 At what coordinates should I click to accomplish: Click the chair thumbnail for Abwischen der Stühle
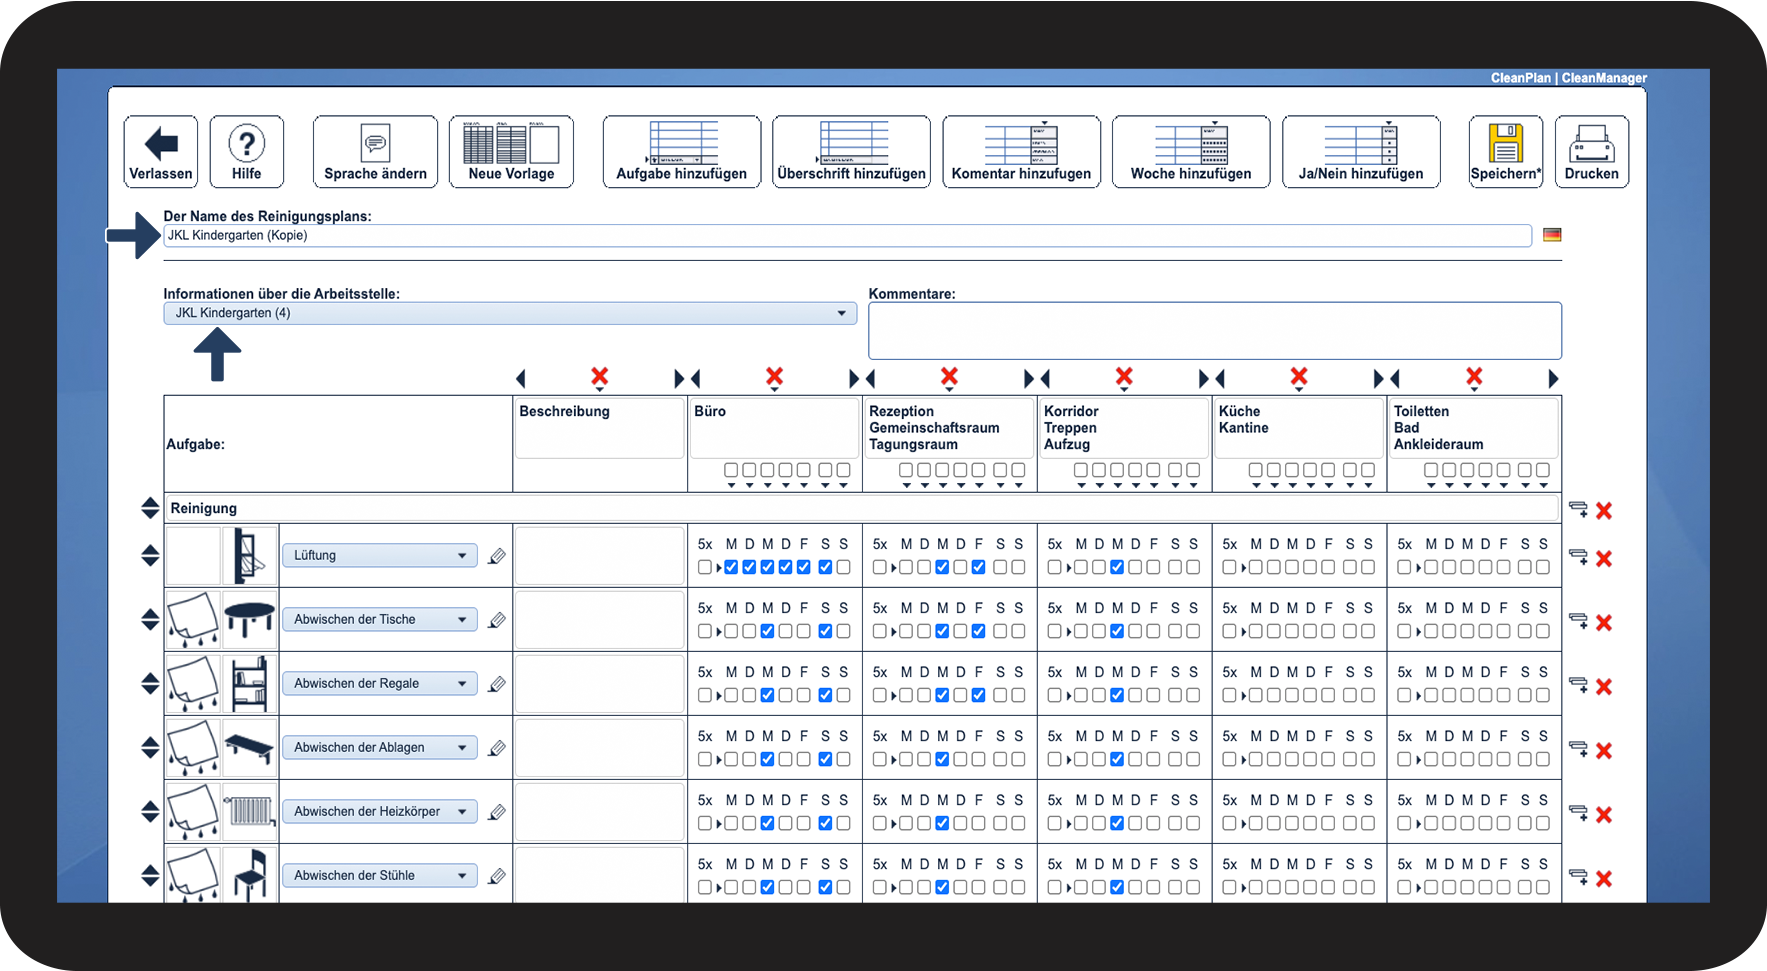[250, 875]
